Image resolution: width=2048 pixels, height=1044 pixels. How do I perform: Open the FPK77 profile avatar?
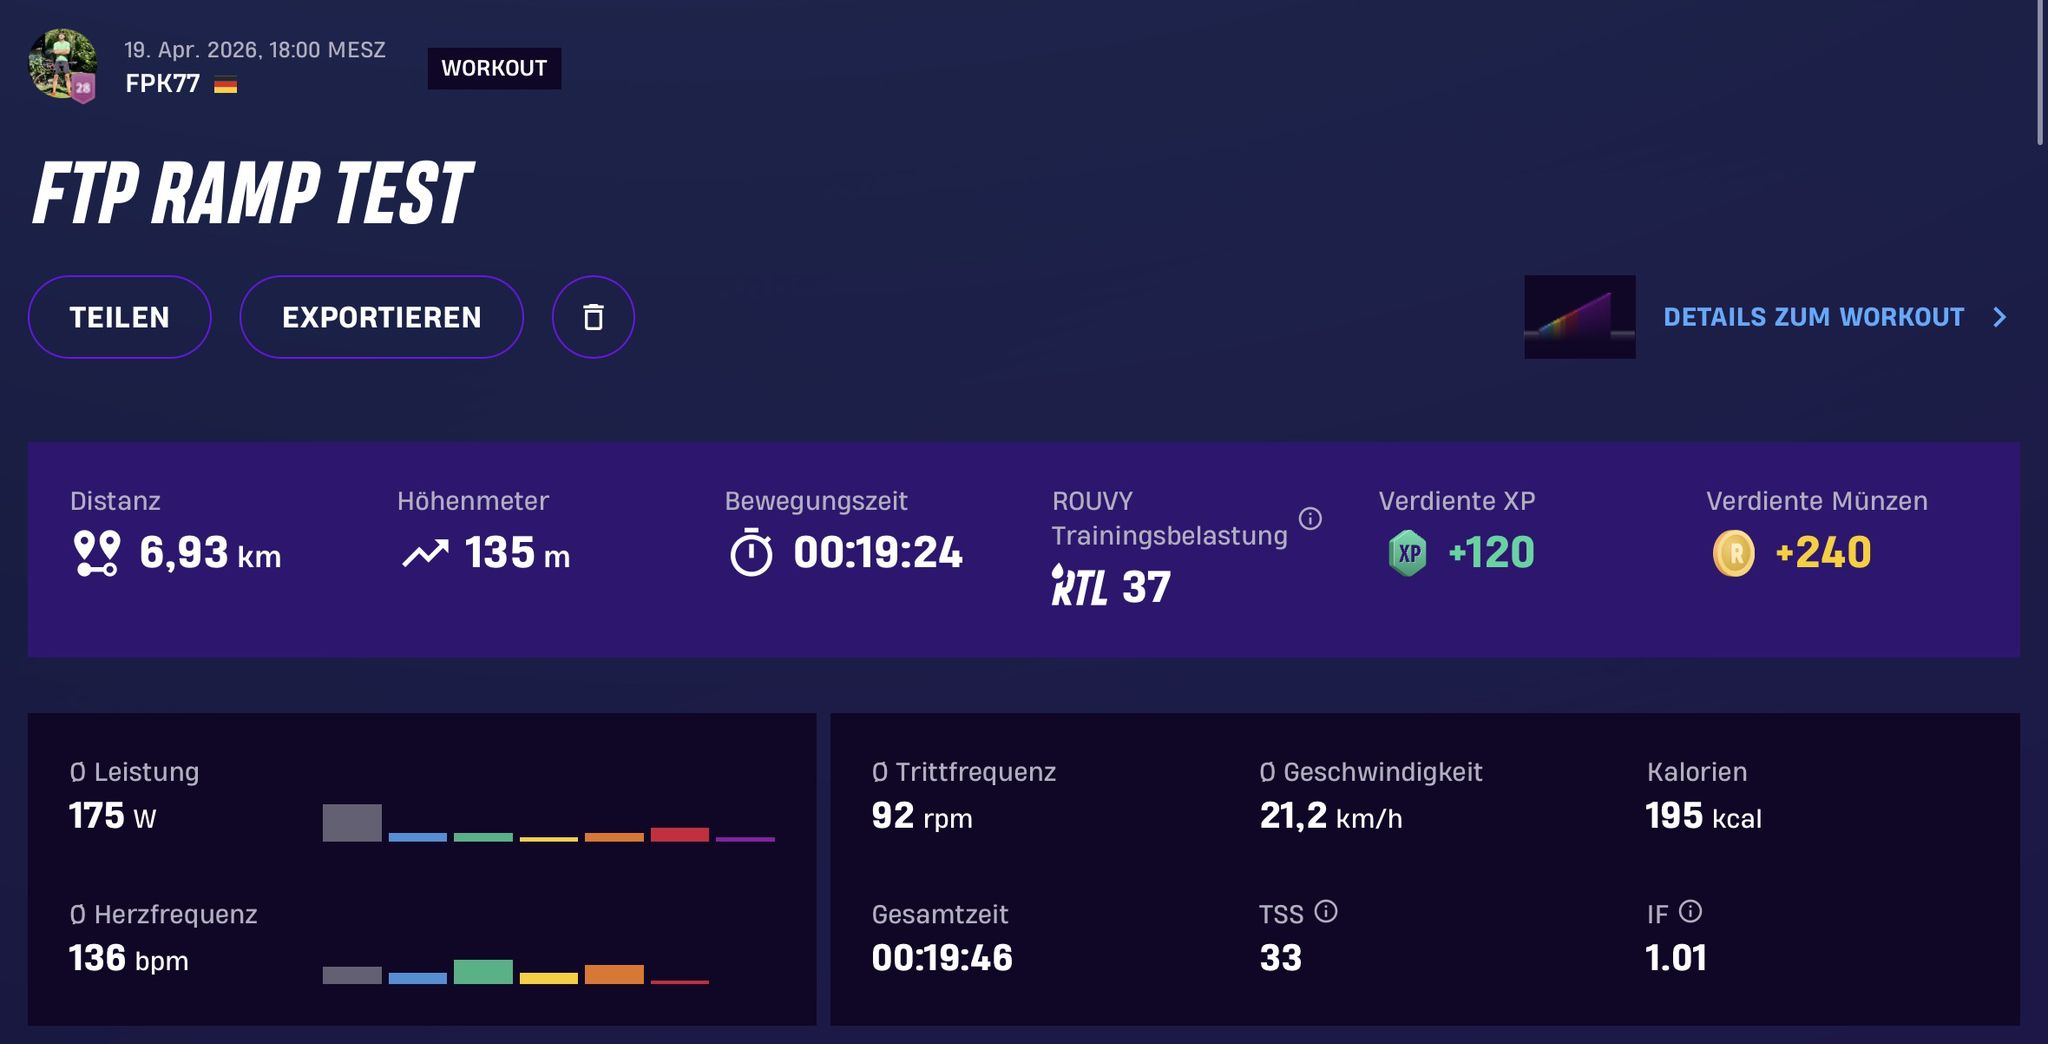coord(63,66)
